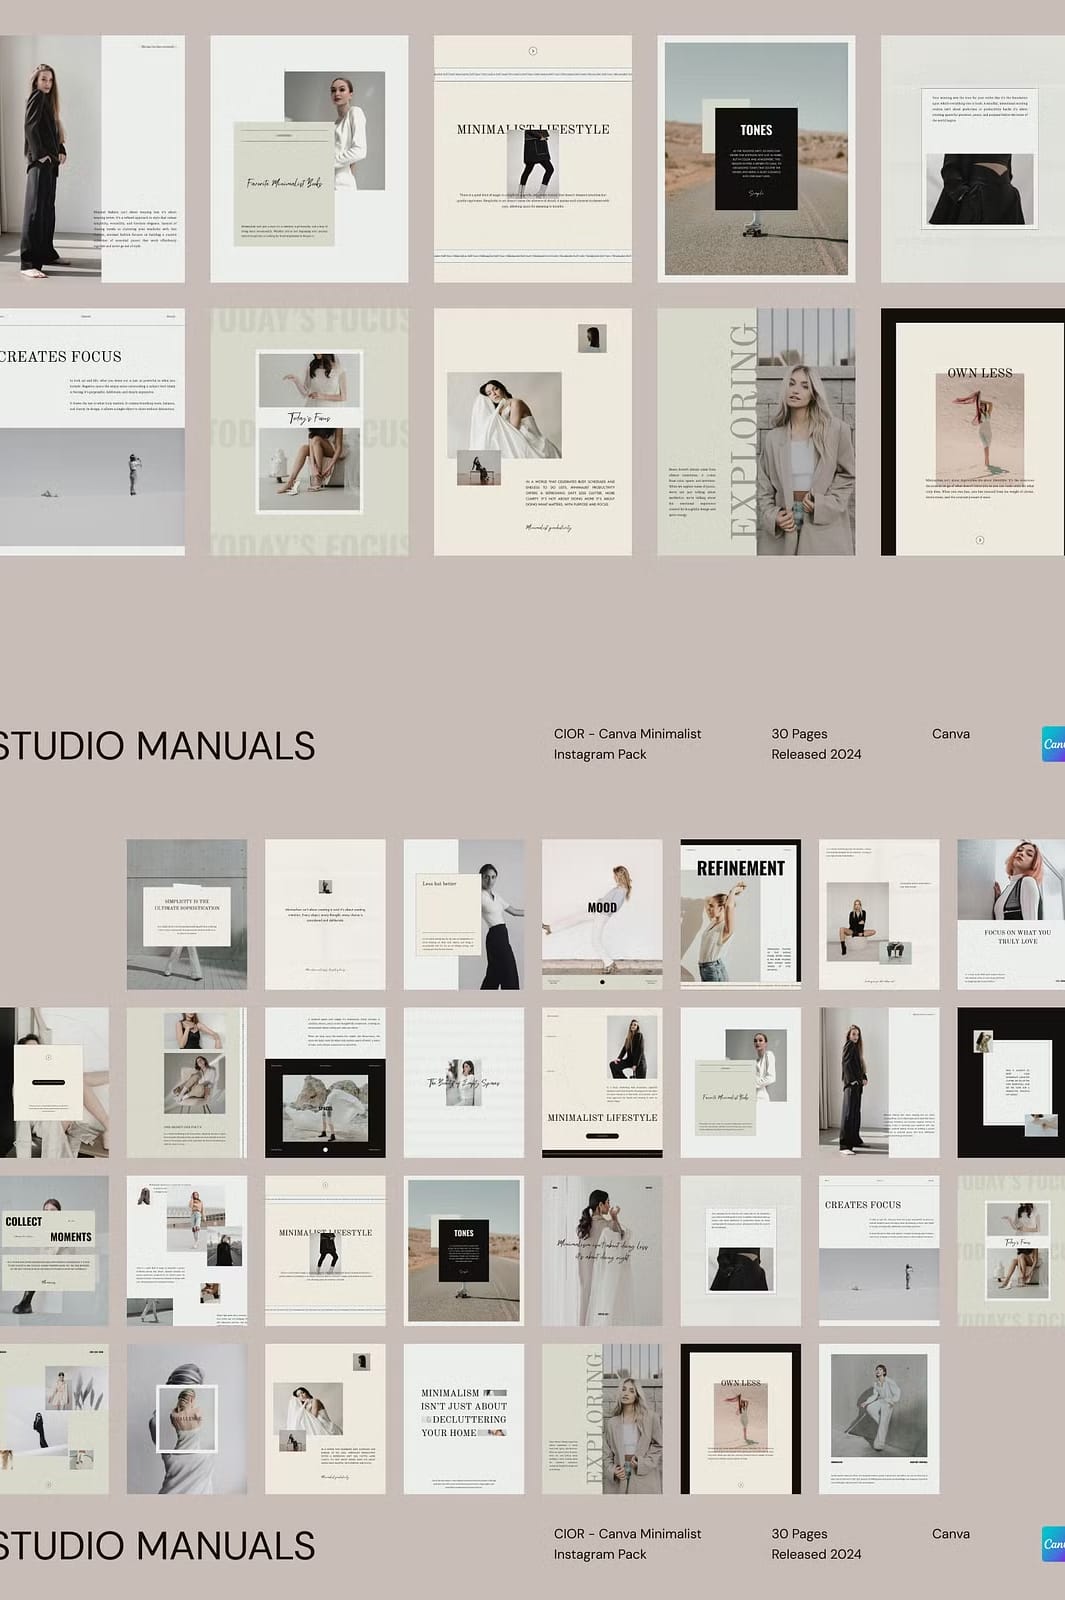Click the large Today's Focus template preview
This screenshot has width=1065, height=1600.
(x=309, y=431)
